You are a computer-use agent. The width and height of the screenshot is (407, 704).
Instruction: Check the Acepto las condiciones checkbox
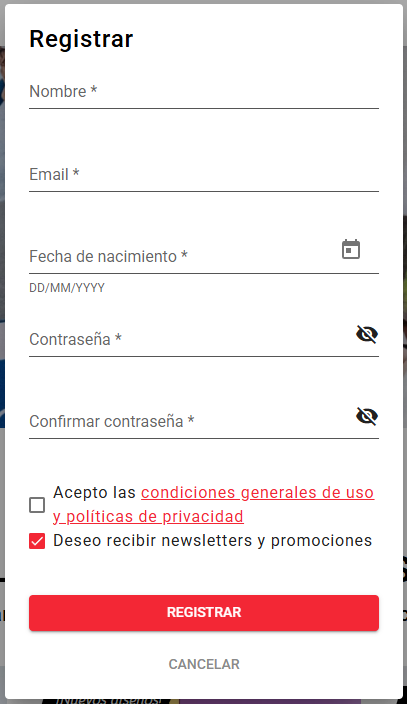point(37,505)
